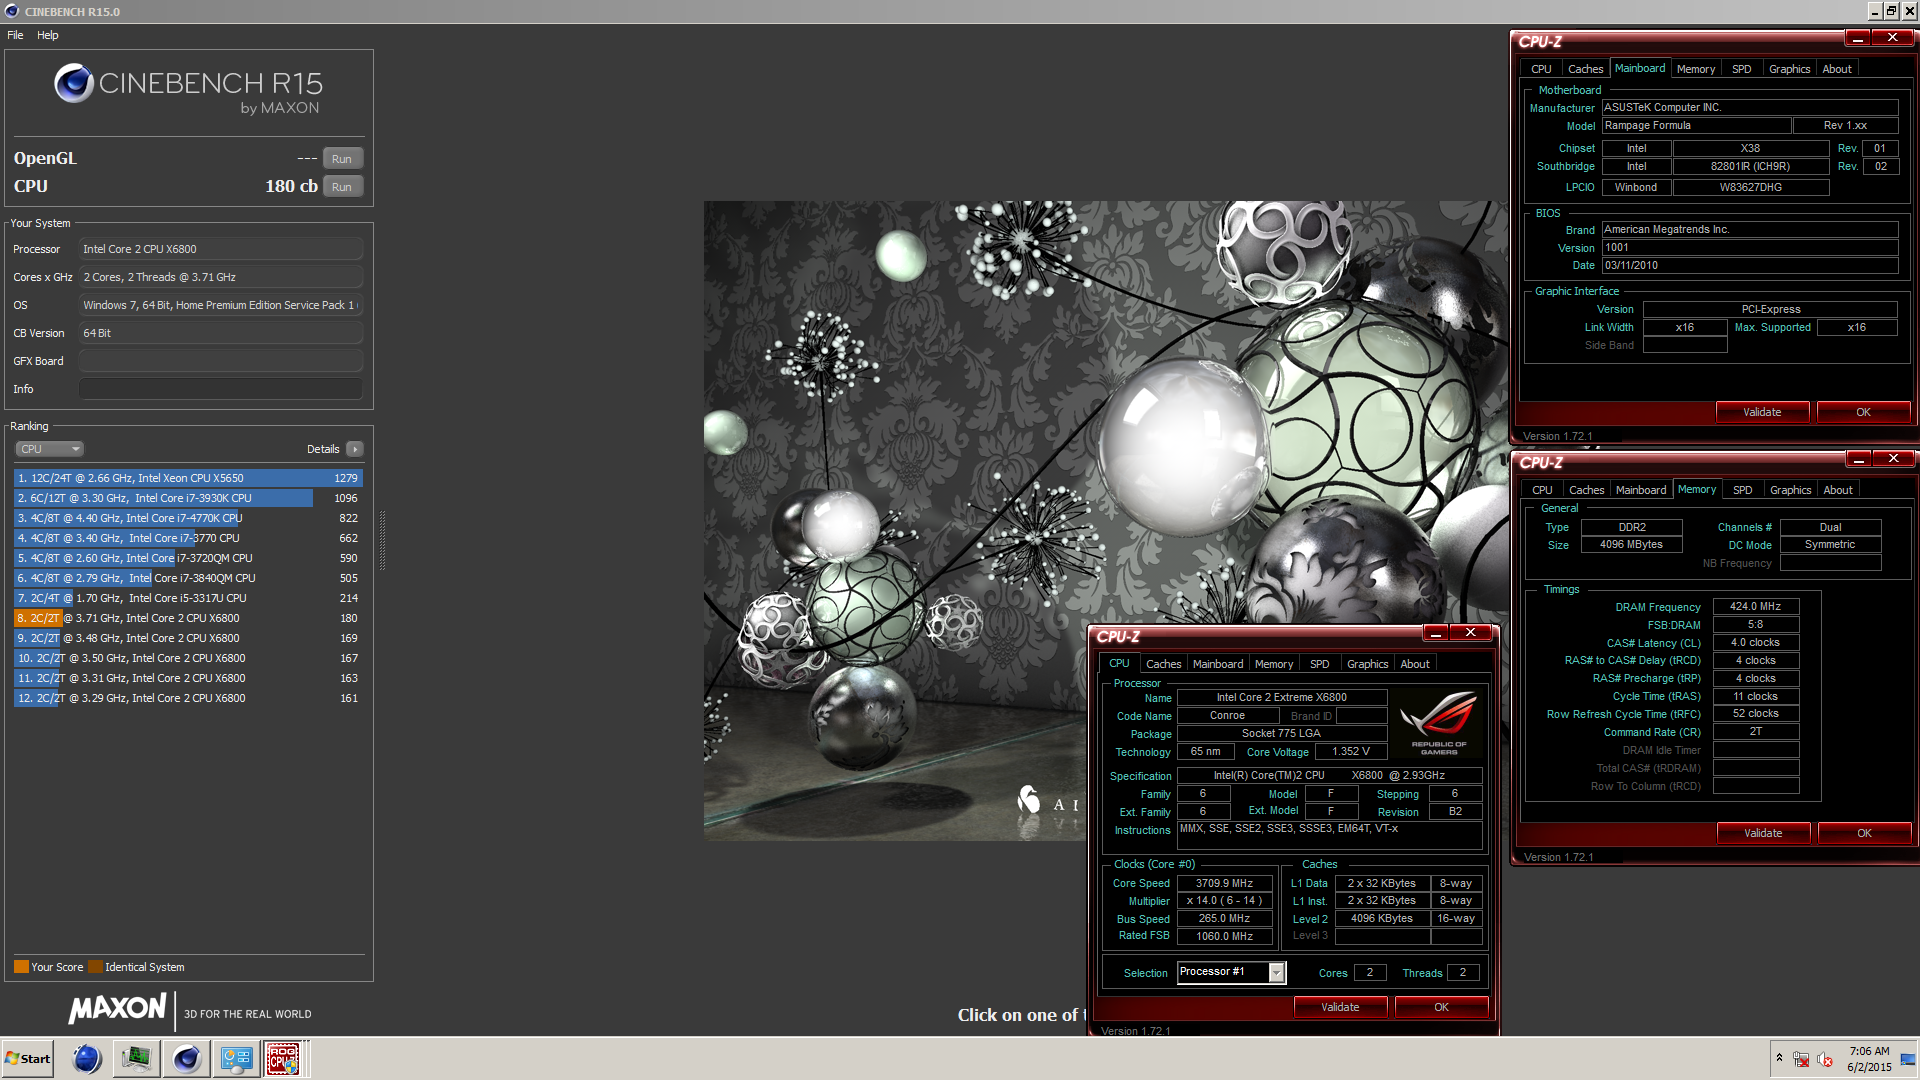Image resolution: width=1920 pixels, height=1080 pixels.
Task: Click Validate in CPU-Z CPU window
Action: pyautogui.click(x=1340, y=1007)
